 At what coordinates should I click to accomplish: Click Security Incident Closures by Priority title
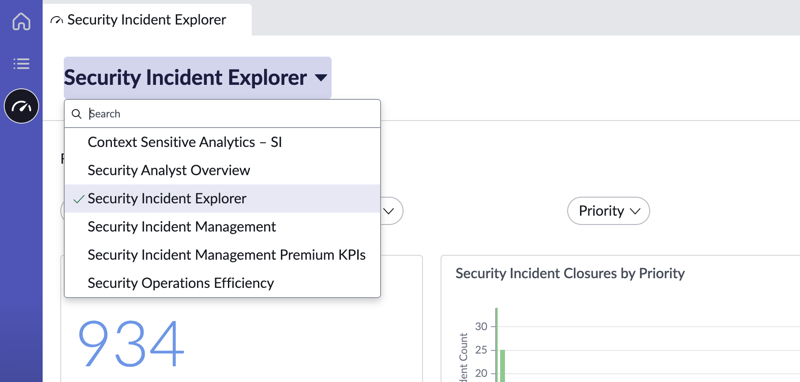570,273
